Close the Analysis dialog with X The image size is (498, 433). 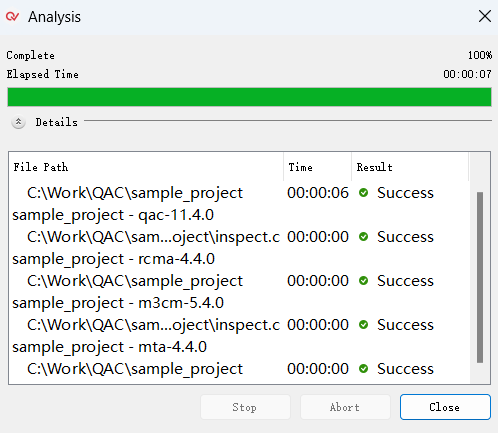point(485,16)
